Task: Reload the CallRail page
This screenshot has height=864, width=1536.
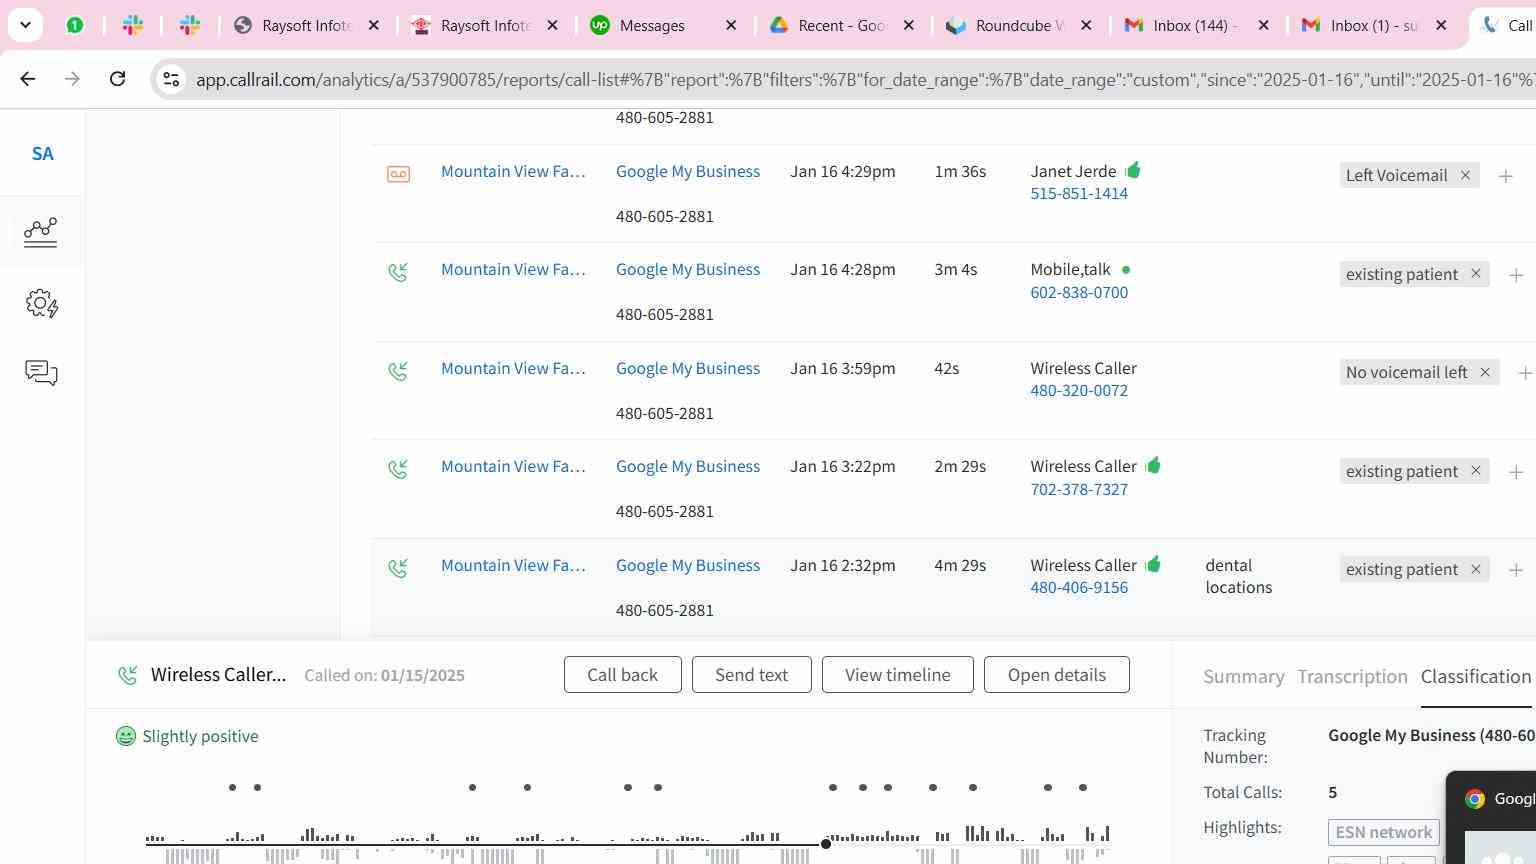Action: coord(117,78)
